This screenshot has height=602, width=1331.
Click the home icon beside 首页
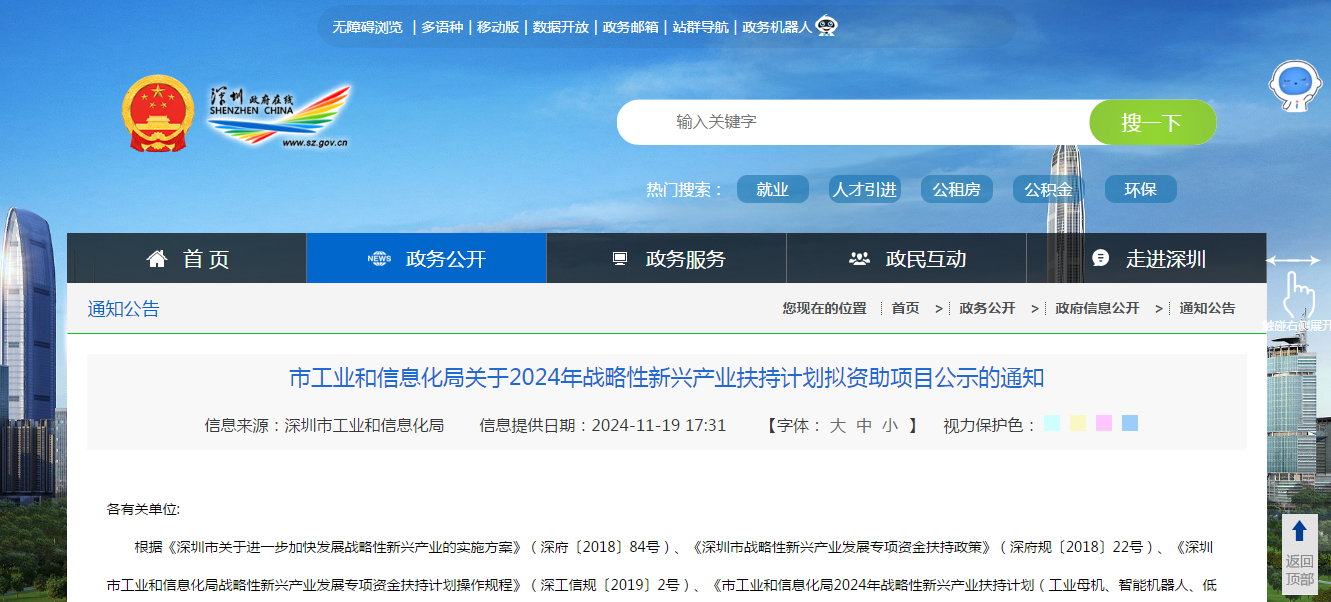(156, 257)
